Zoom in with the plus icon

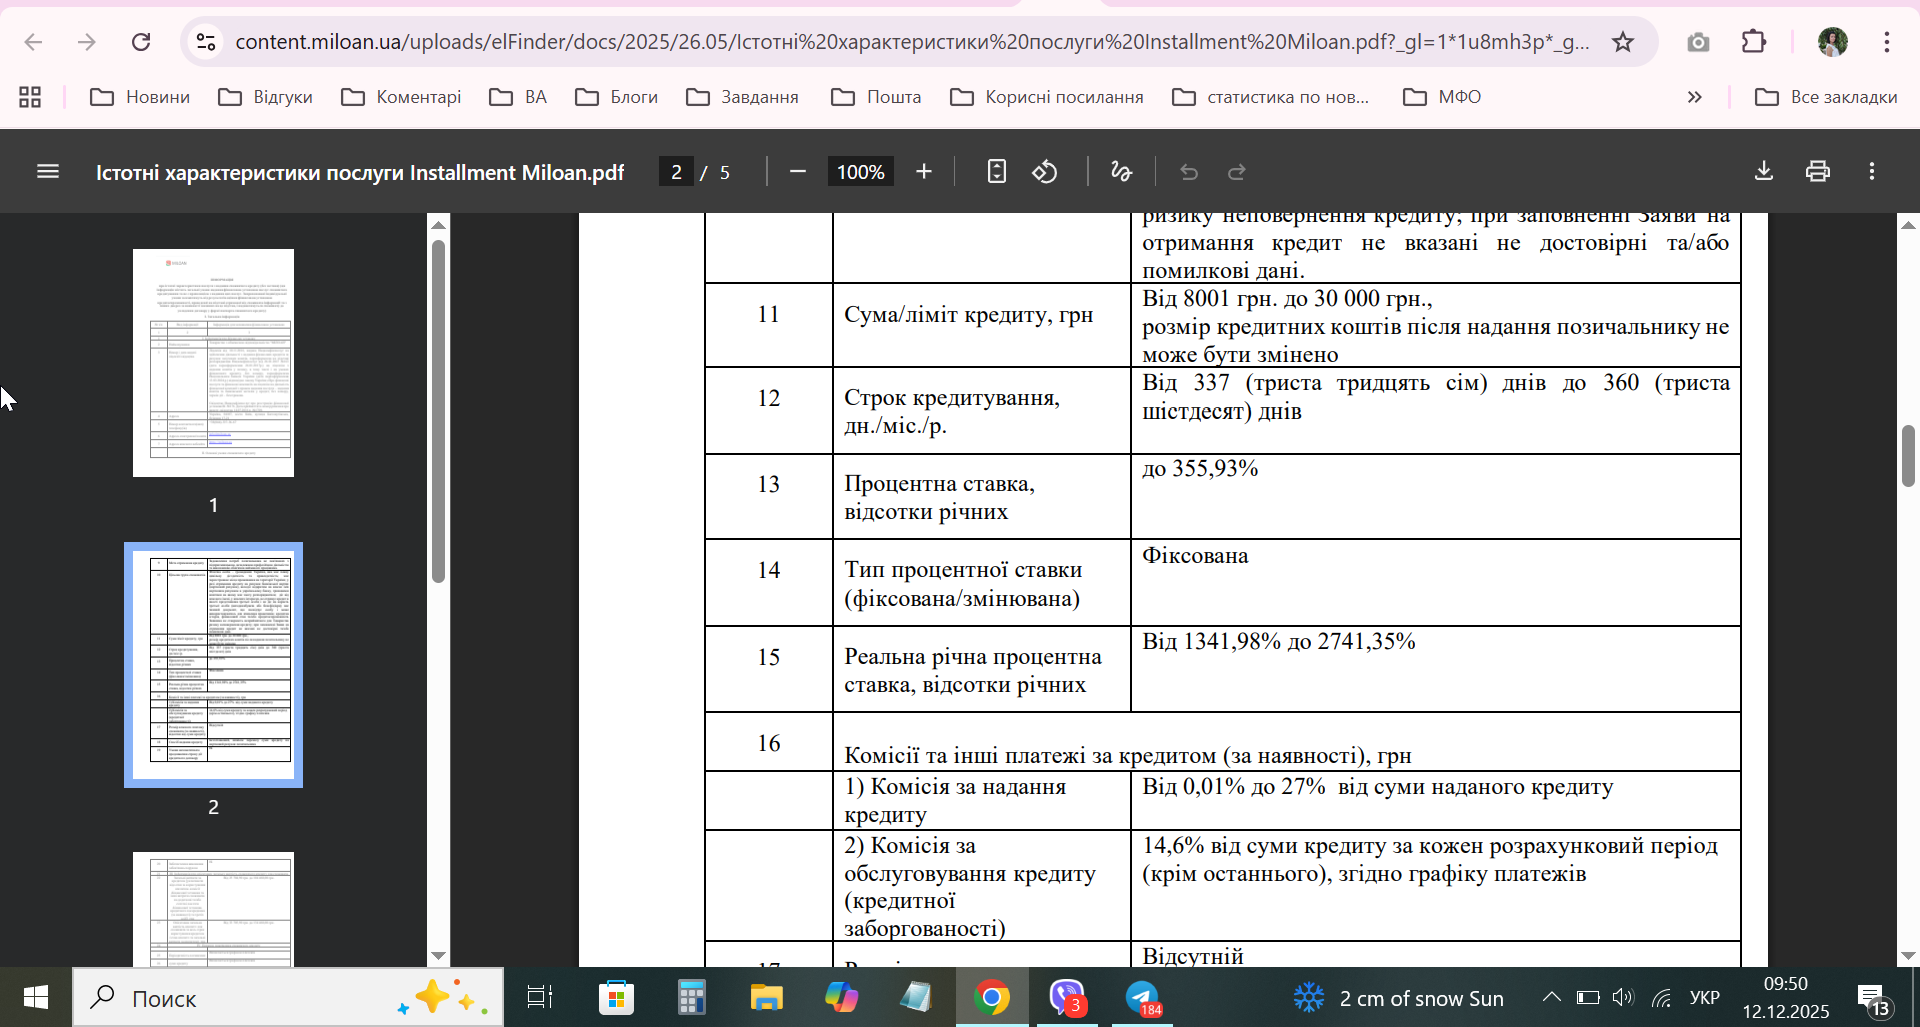924,172
